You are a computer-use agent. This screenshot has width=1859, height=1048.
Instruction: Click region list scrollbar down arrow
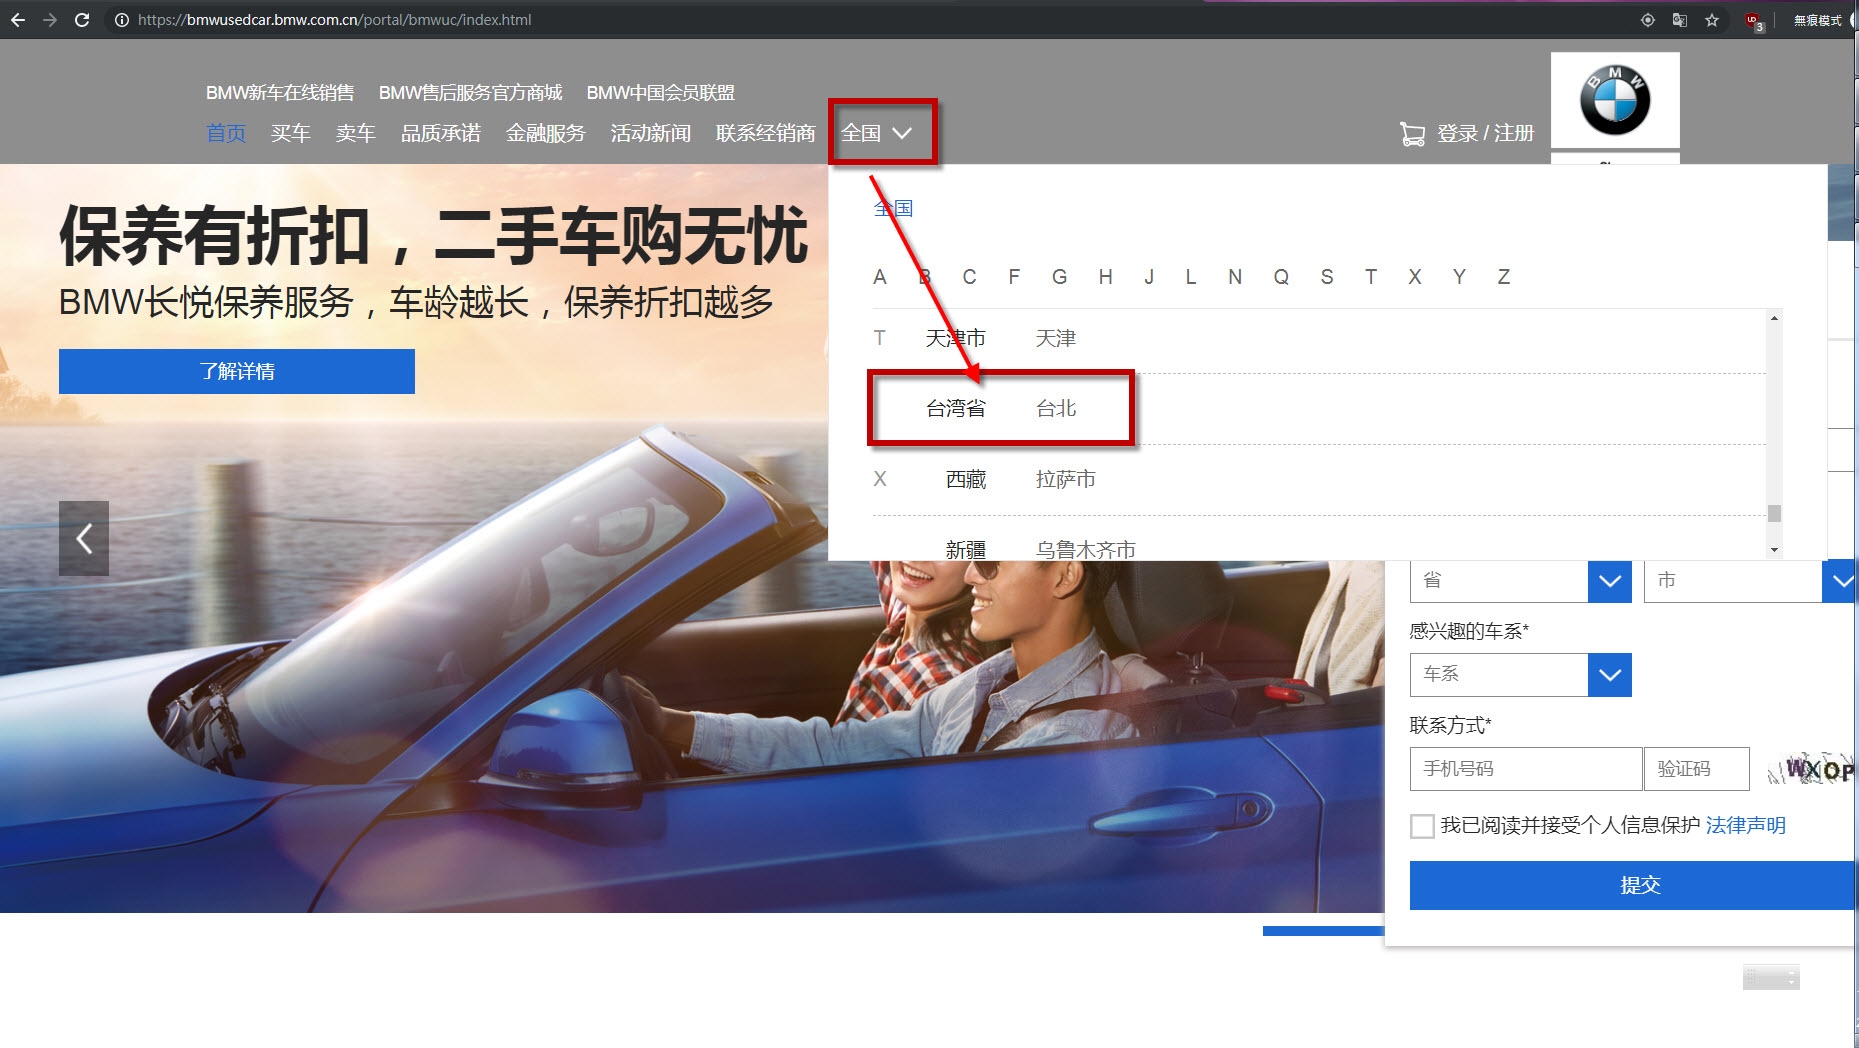1774,550
